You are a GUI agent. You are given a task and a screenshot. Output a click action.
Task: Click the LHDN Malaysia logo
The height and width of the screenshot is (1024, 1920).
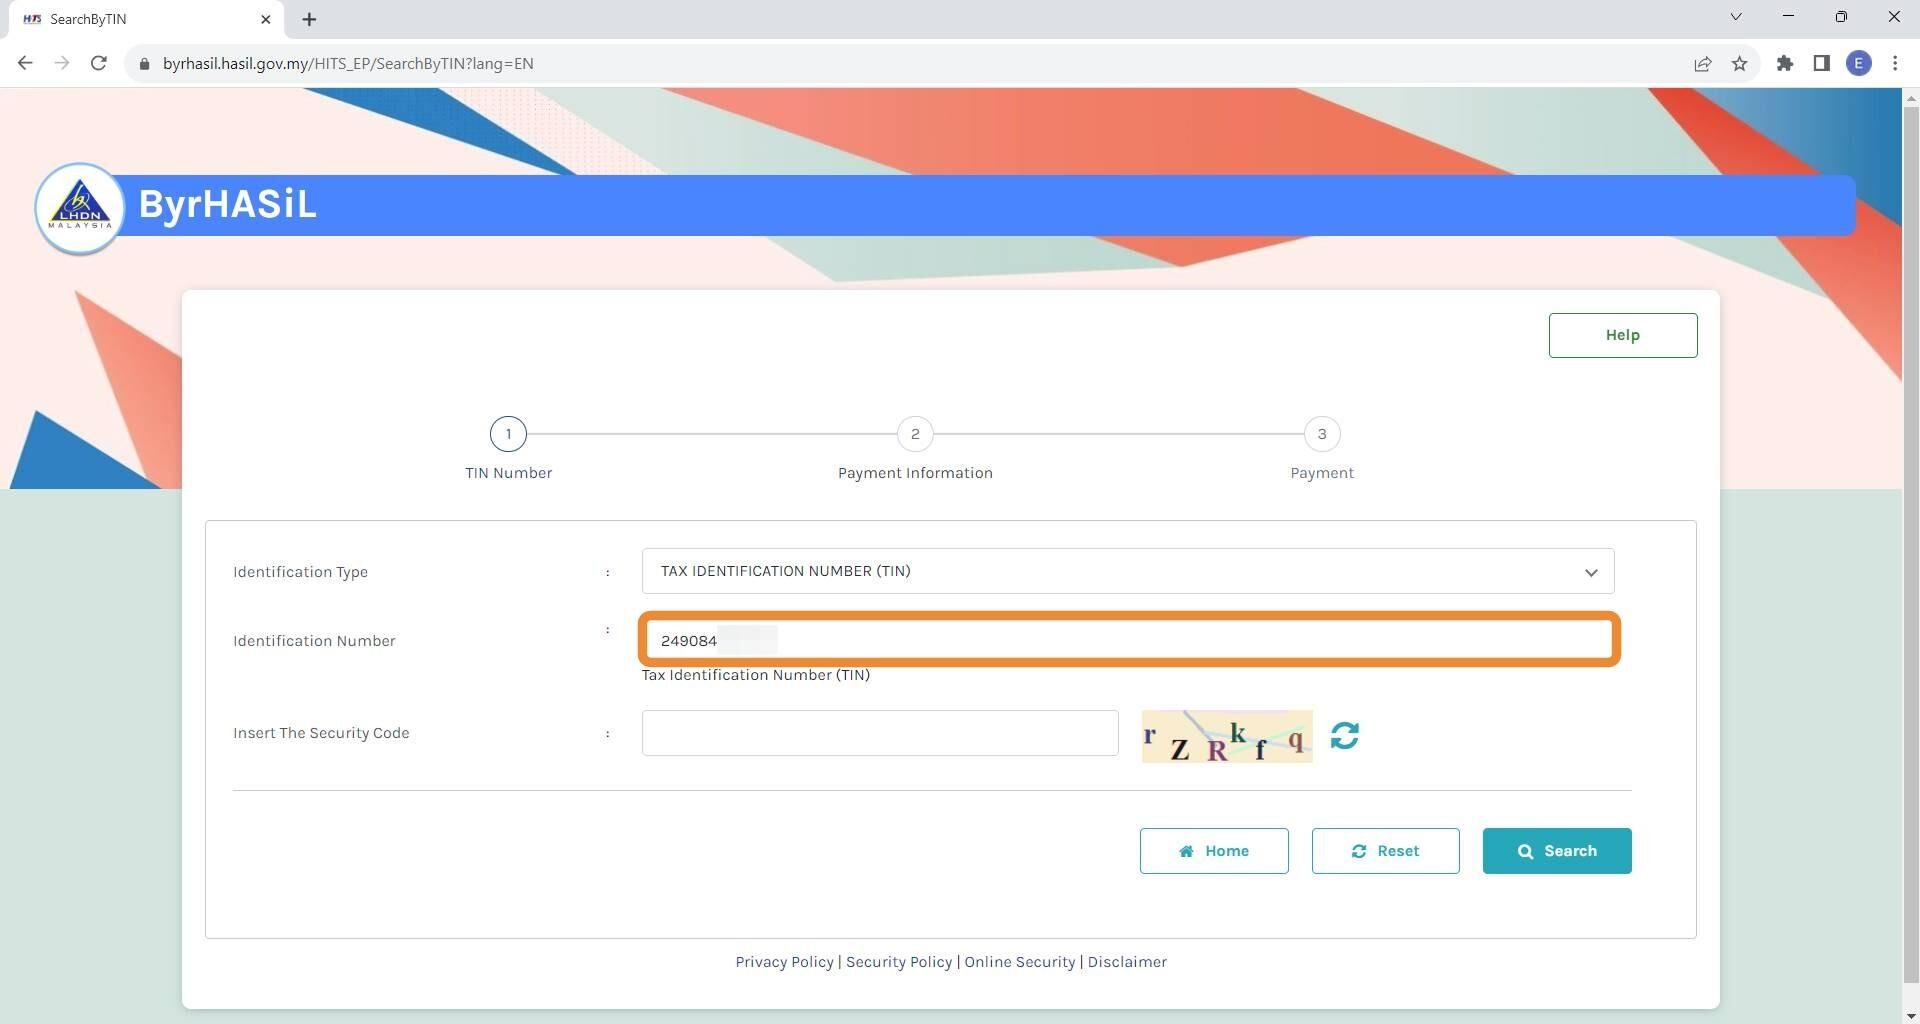tap(80, 208)
